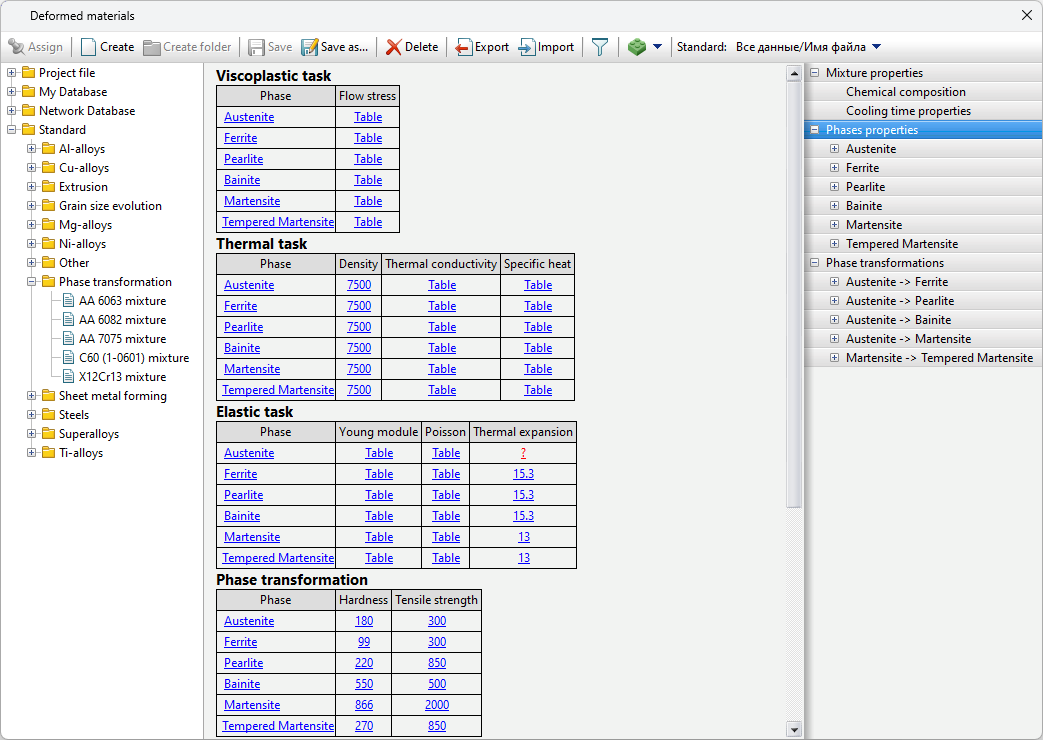Screen dimensions: 1043x740
Task: Click the Export icon in toolbar
Action: [464, 47]
